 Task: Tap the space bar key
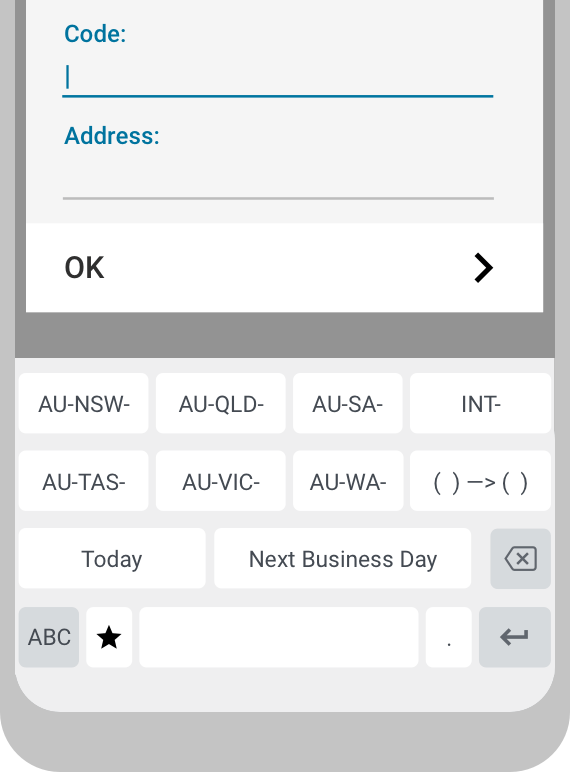click(279, 637)
